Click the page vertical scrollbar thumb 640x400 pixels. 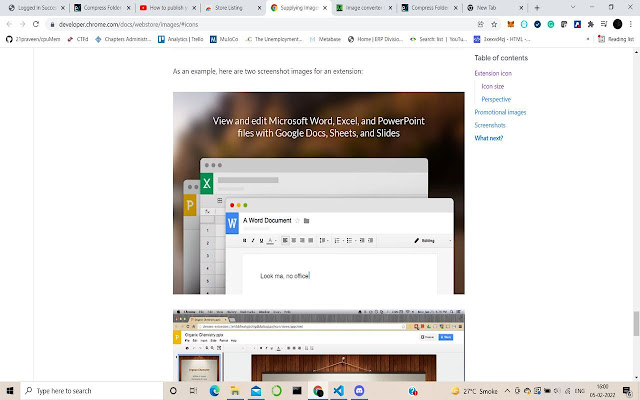tap(636, 324)
